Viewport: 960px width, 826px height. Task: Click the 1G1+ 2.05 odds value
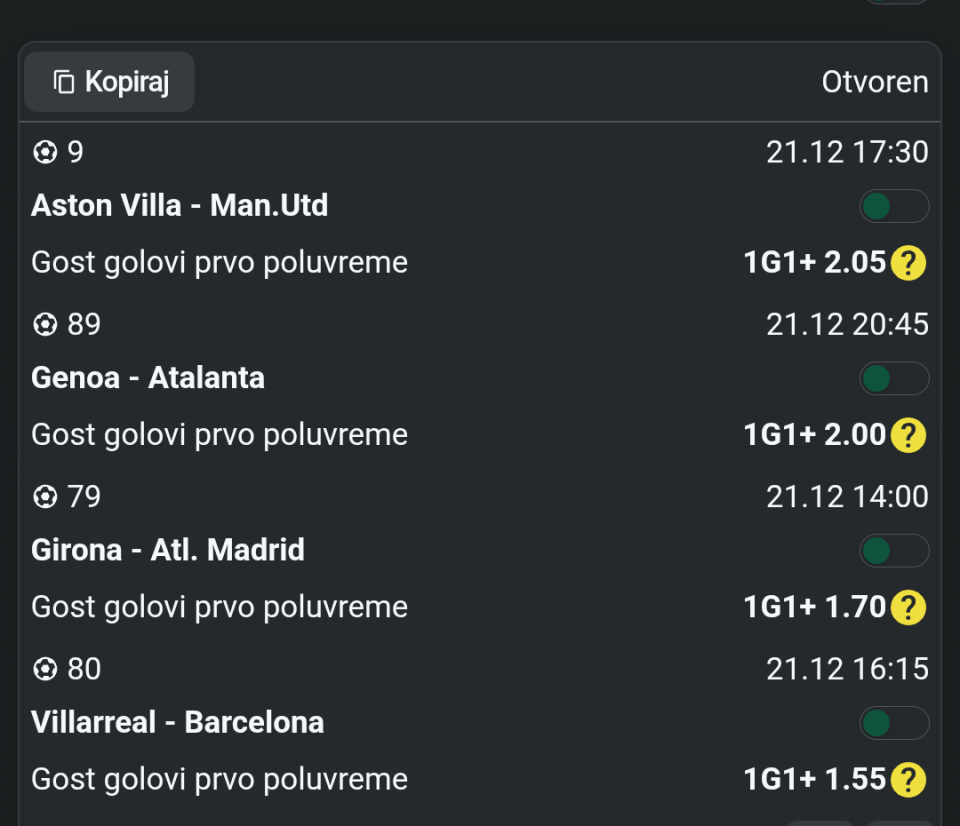pos(814,263)
